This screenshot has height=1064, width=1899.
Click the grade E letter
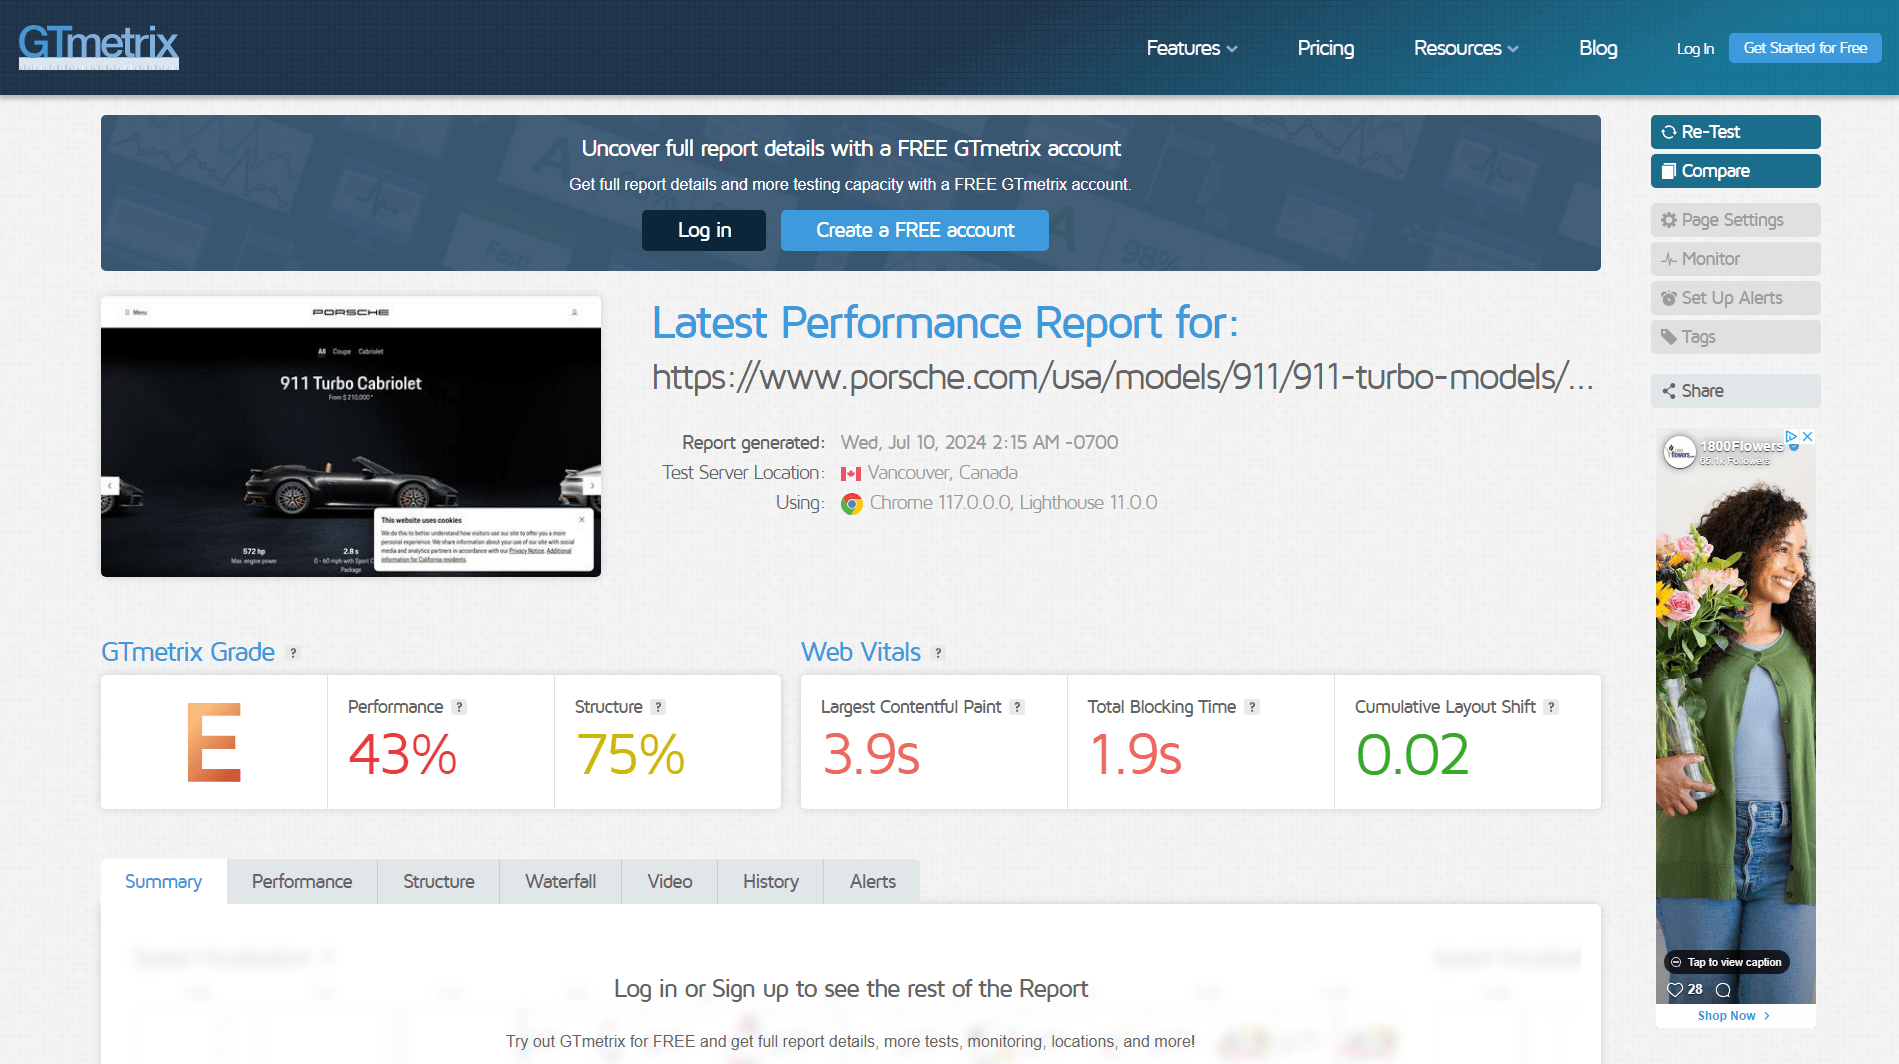[214, 743]
